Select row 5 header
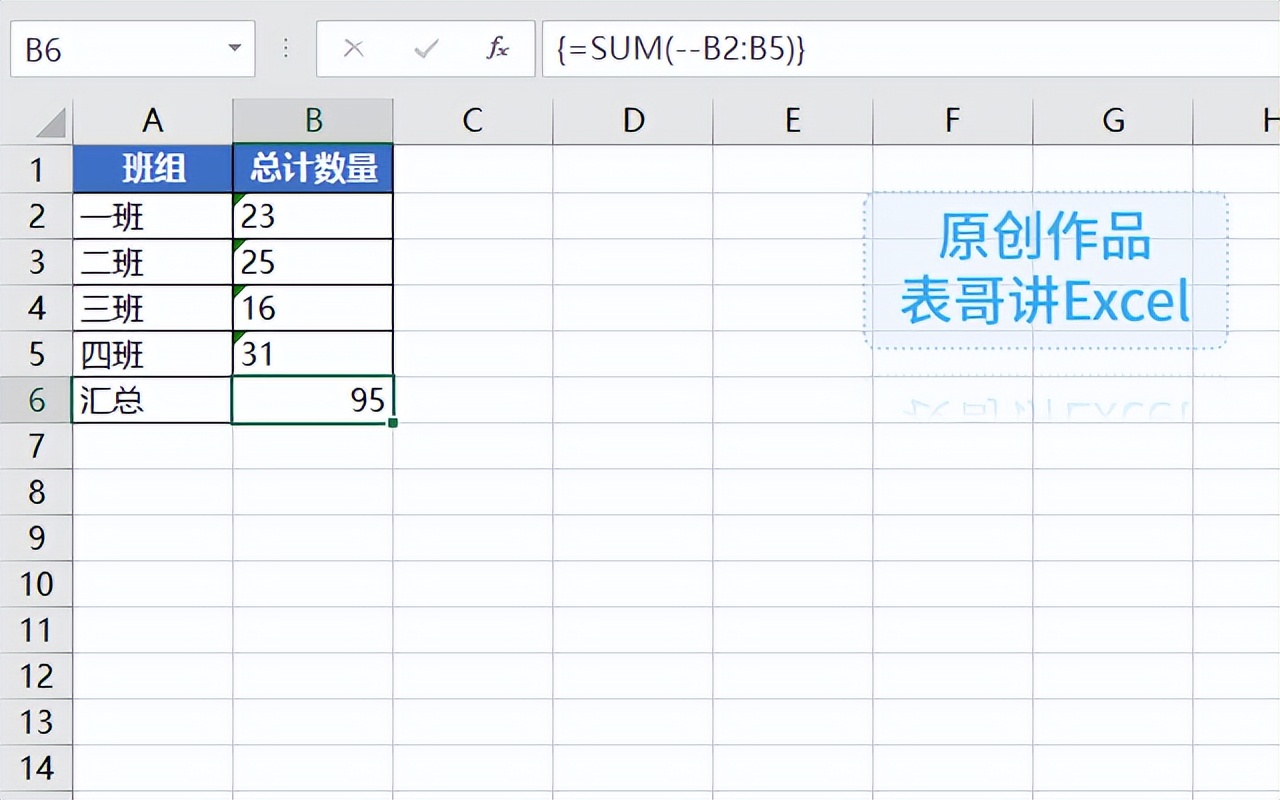Viewport: 1280px width, 800px height. pos(36,353)
